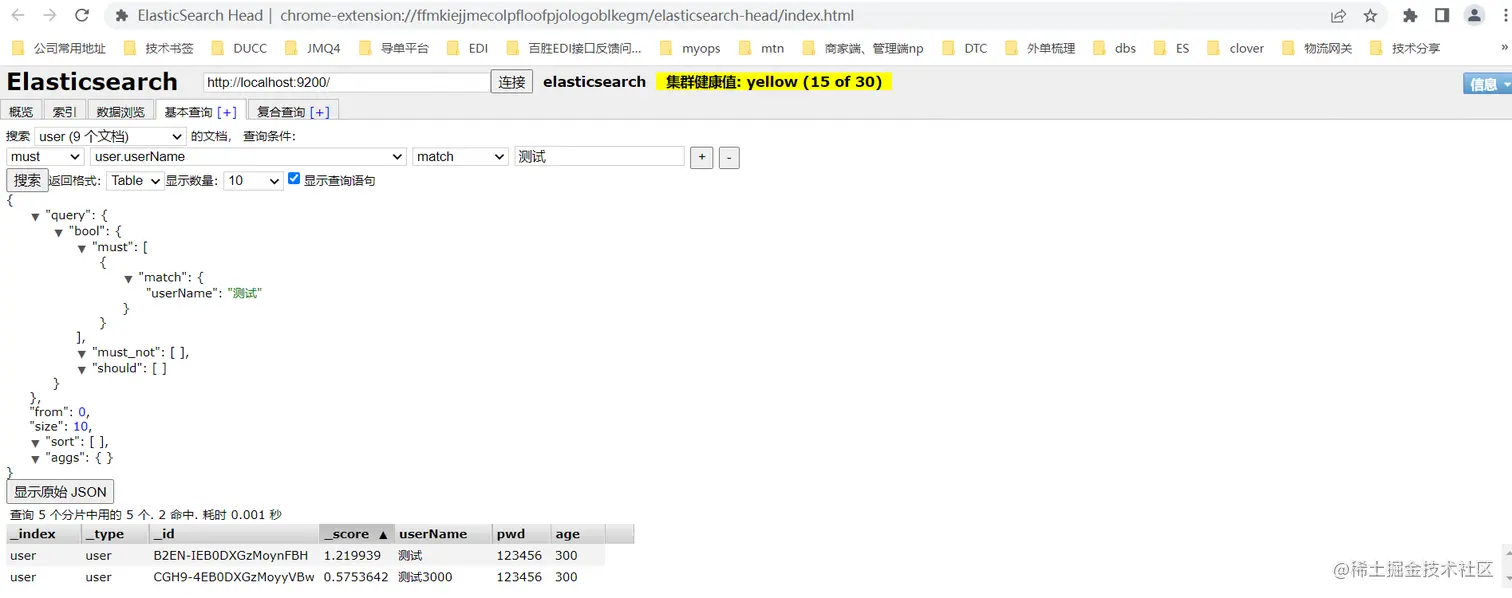Collapse the "bool" JSON node
The image size is (1512, 598).
(x=59, y=232)
